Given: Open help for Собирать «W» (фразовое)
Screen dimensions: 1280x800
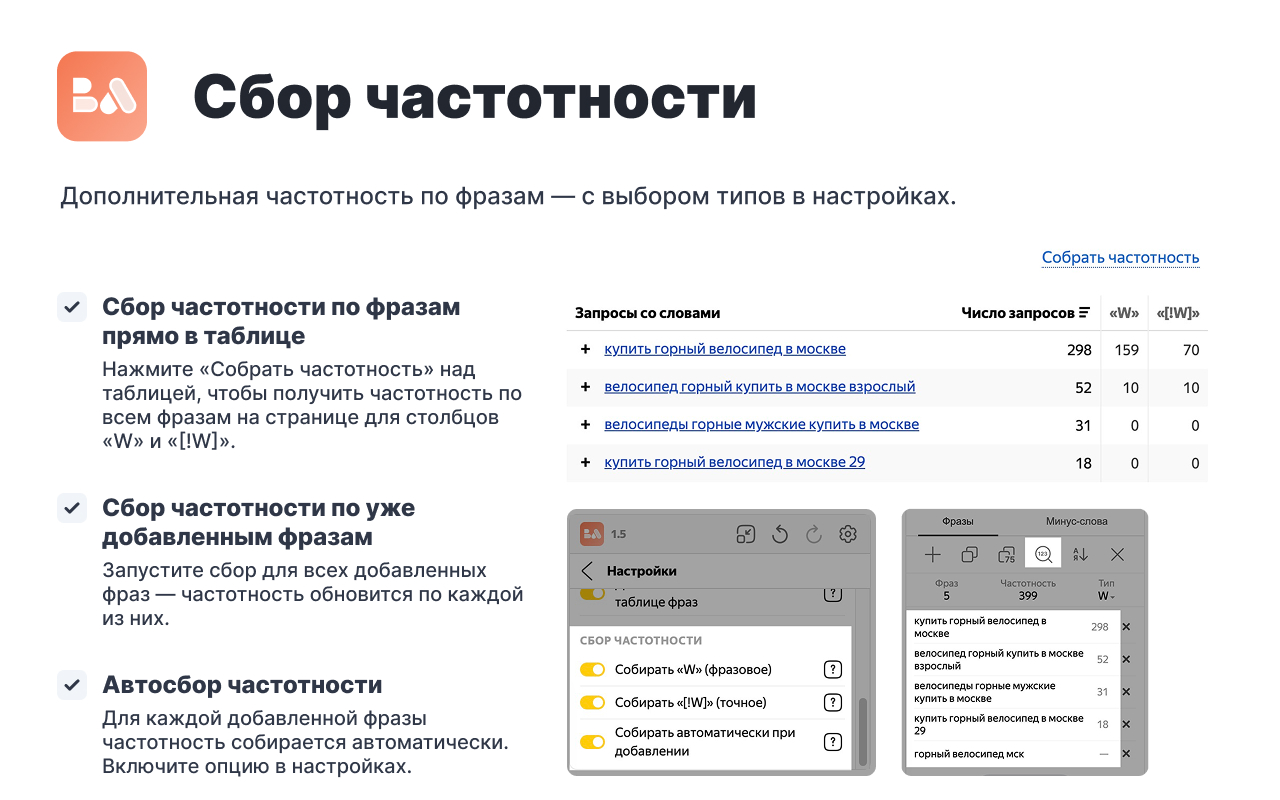Looking at the screenshot, I should click(x=832, y=670).
